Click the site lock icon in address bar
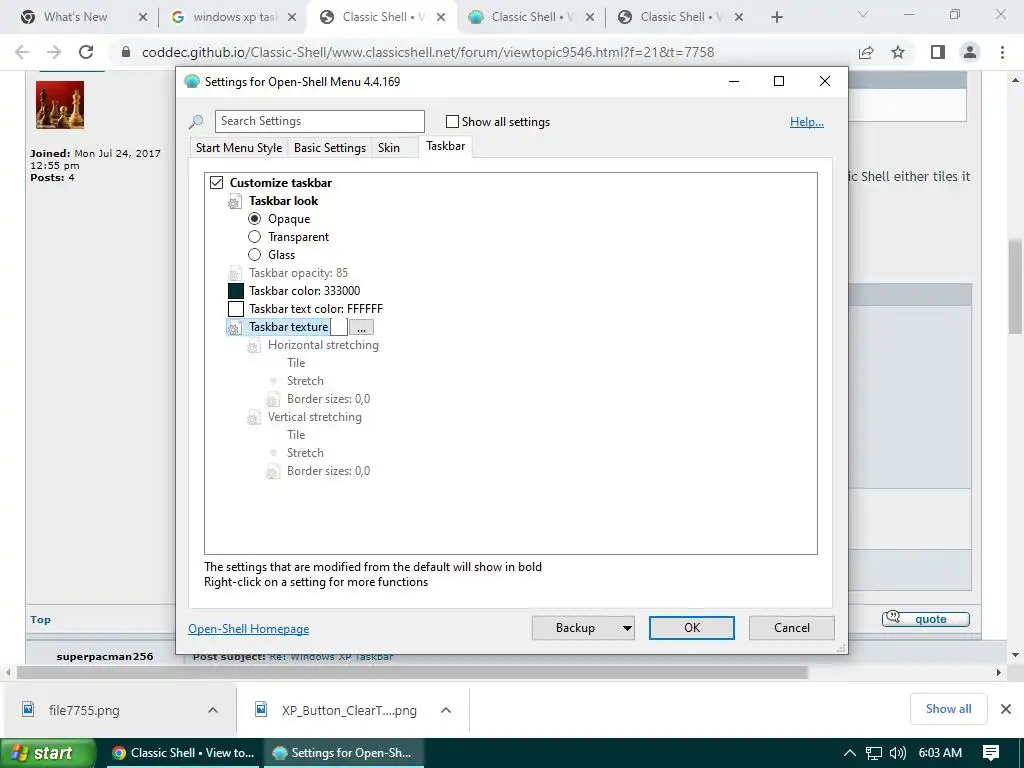1024x768 pixels. [126, 52]
